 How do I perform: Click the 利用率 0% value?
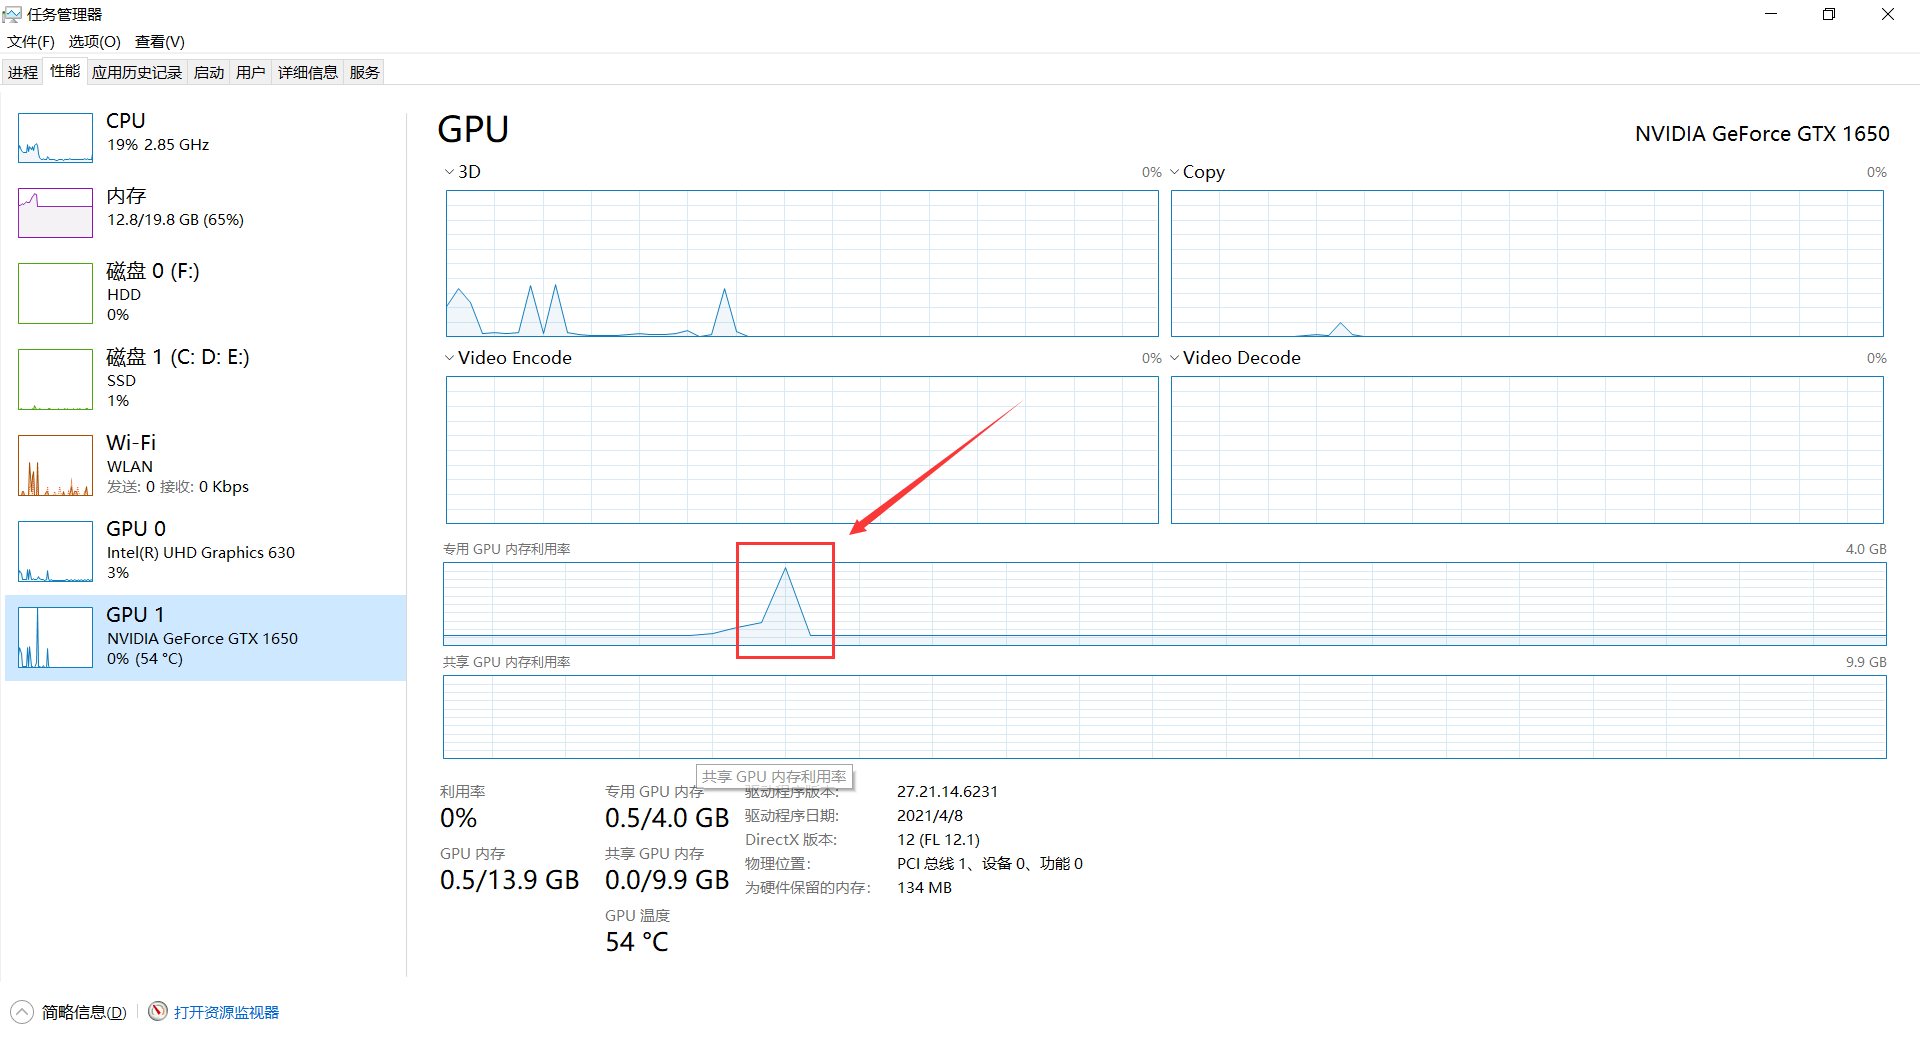(x=458, y=818)
